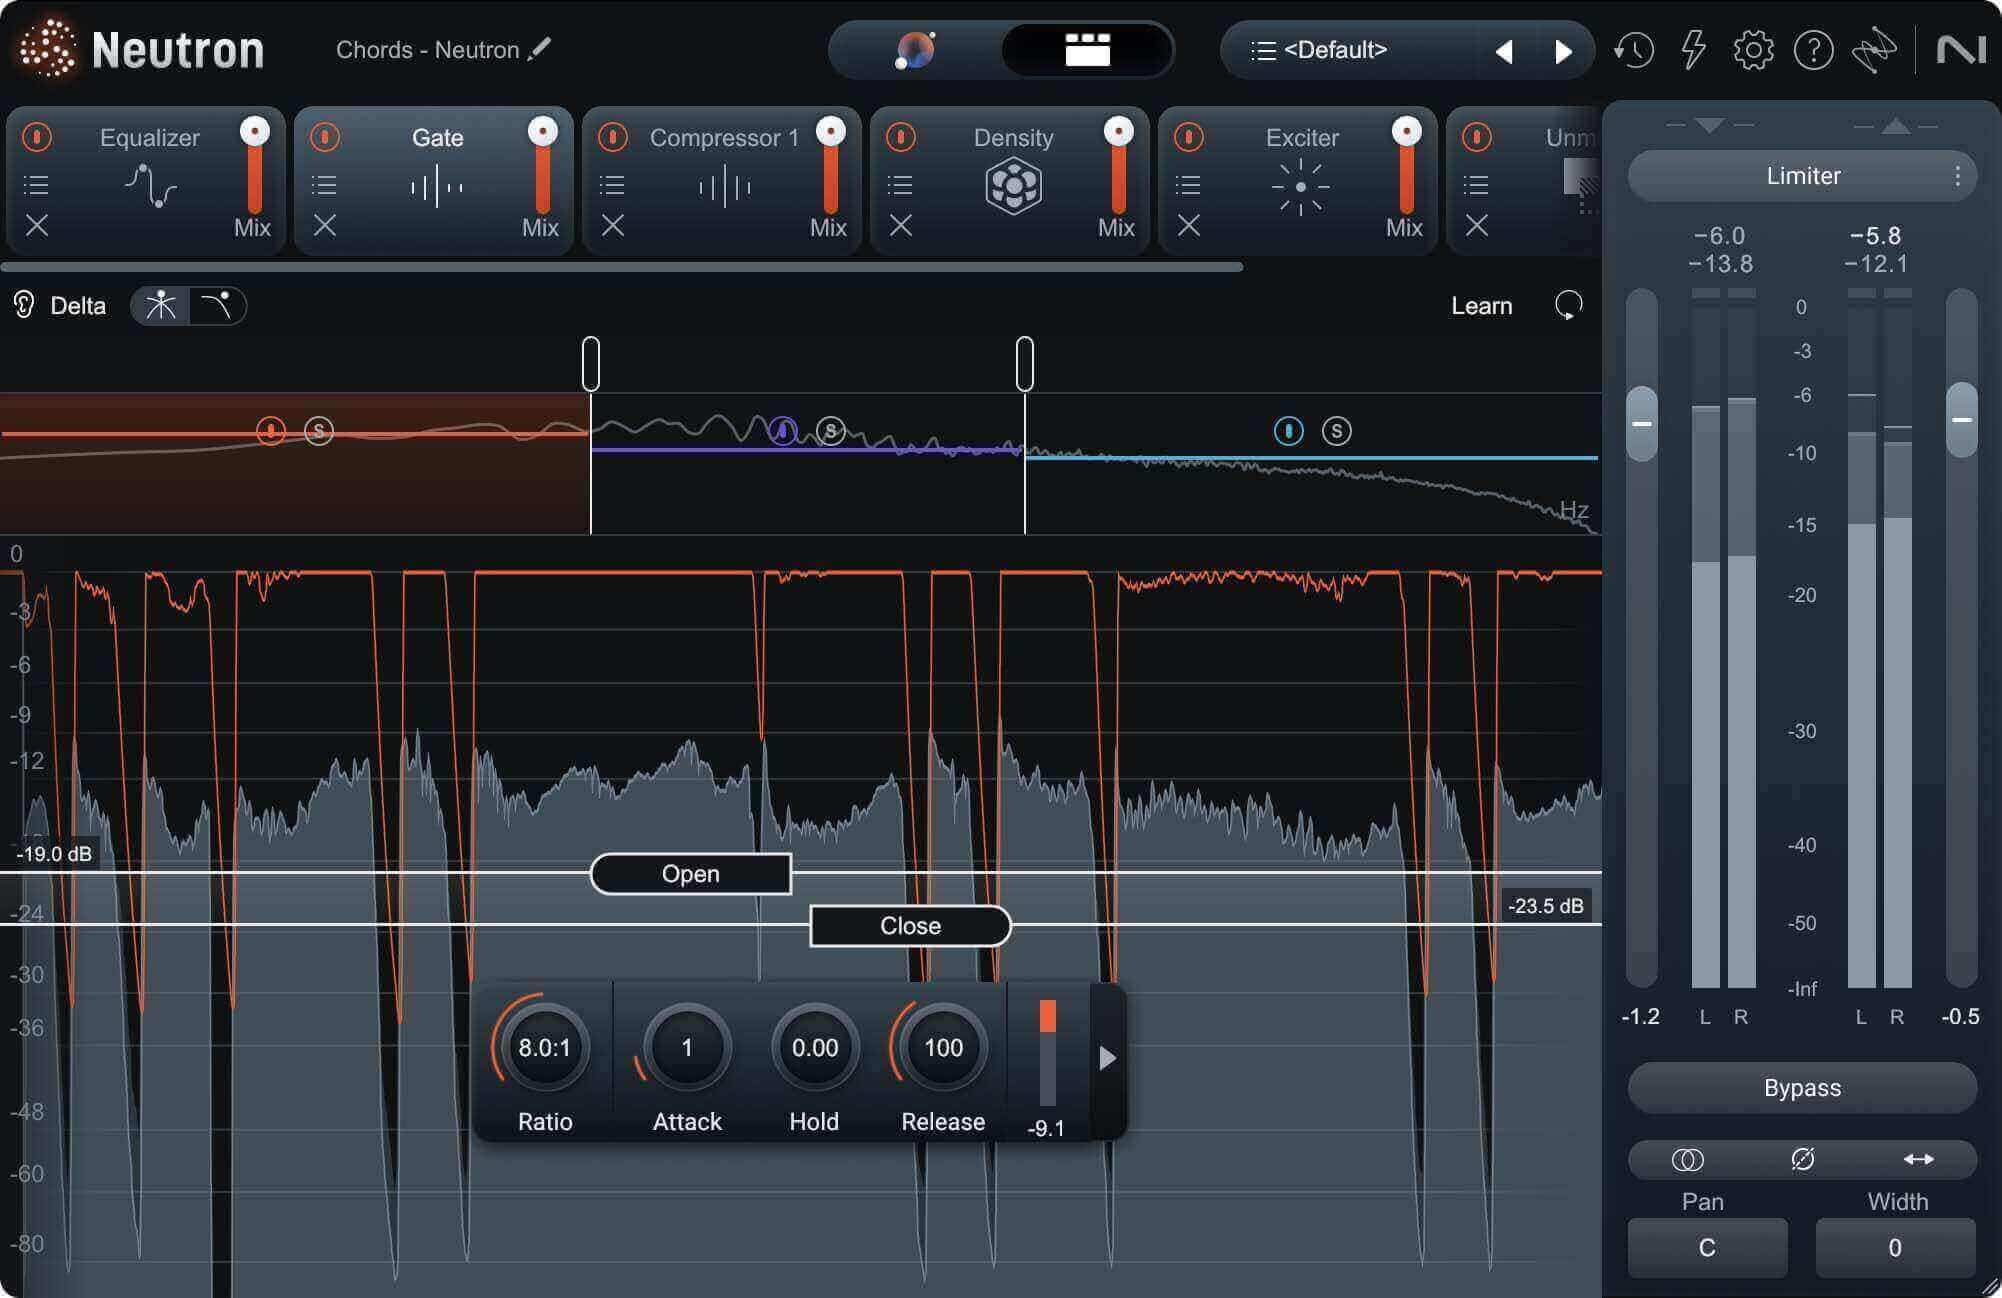Open undo history
The width and height of the screenshot is (2002, 1298).
[x=1634, y=50]
